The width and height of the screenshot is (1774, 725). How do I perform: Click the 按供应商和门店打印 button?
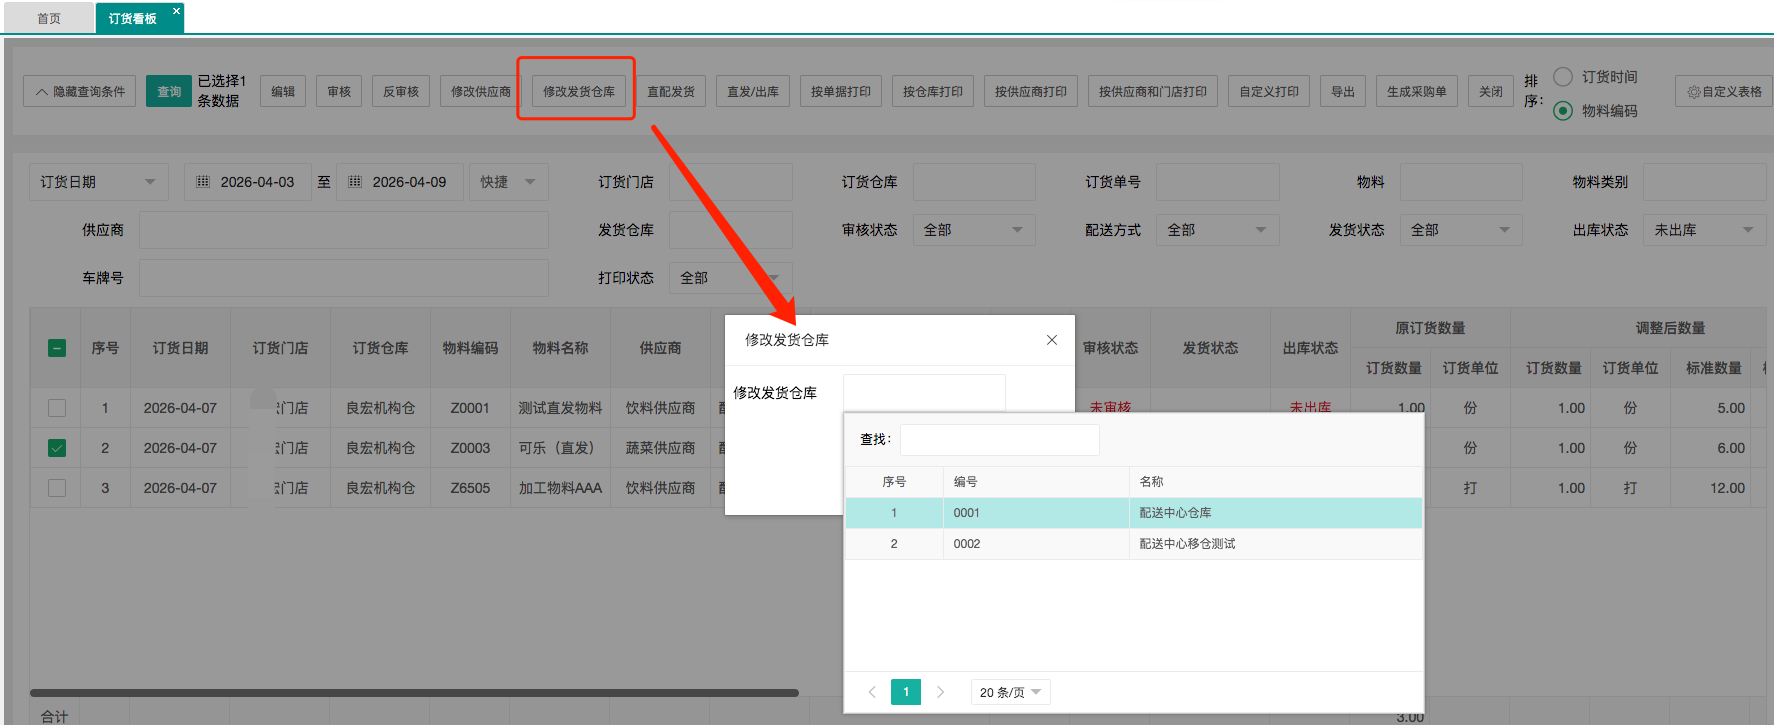[x=1153, y=92]
